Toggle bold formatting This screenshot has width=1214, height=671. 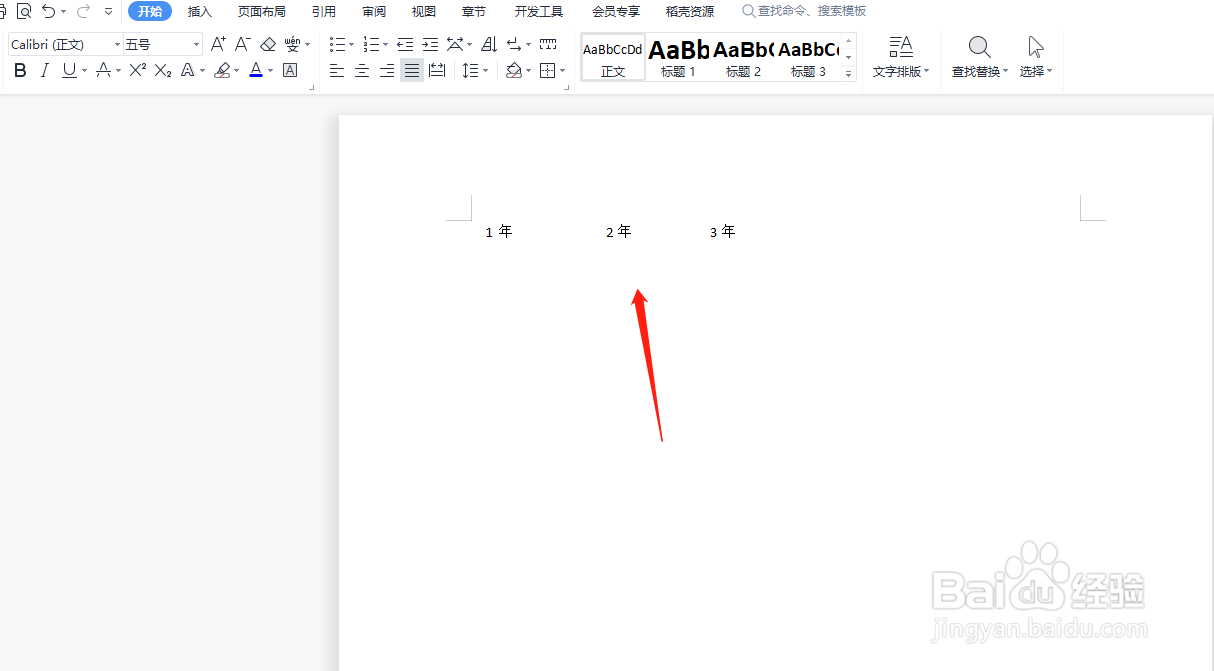click(20, 70)
